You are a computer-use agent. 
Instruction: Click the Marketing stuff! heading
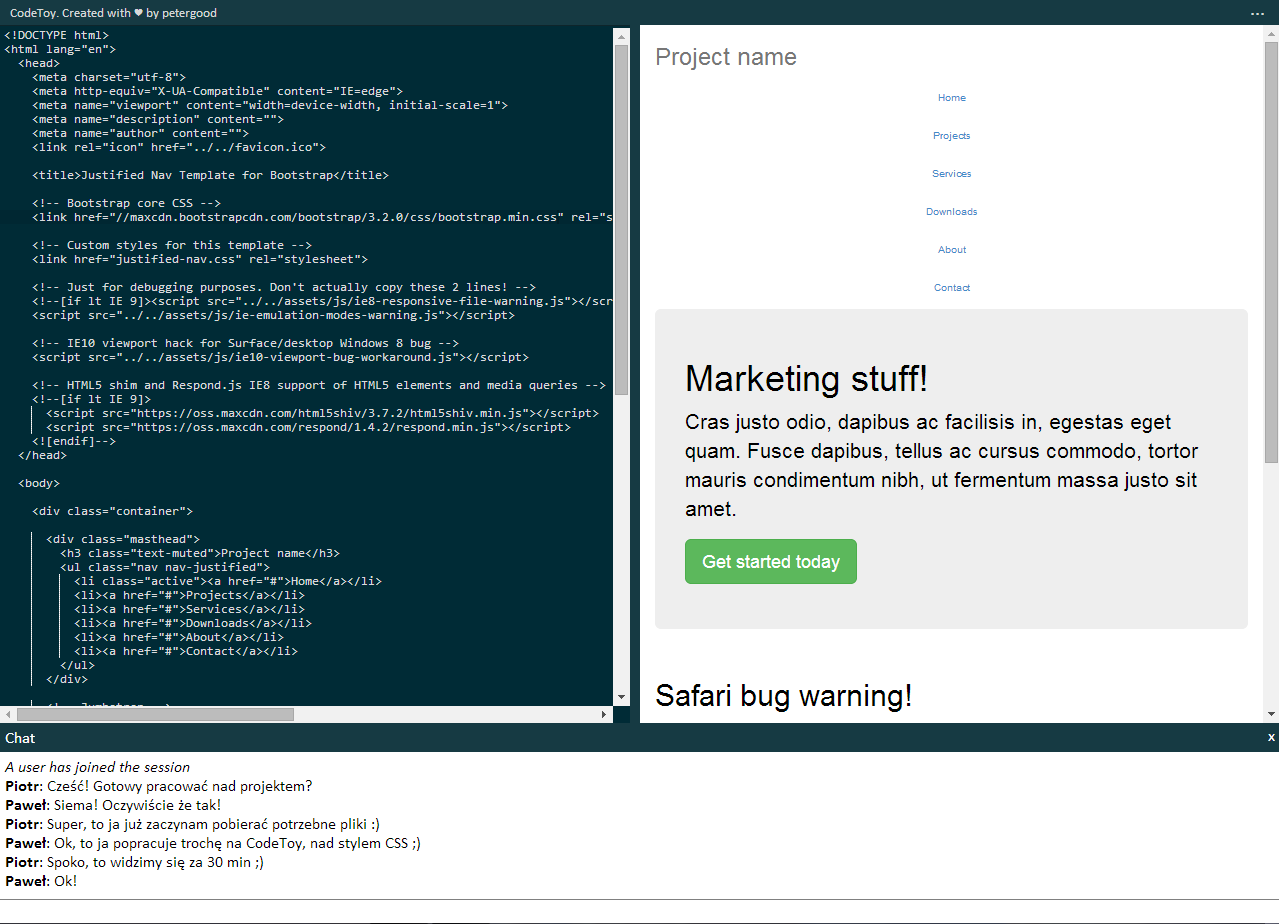[807, 379]
